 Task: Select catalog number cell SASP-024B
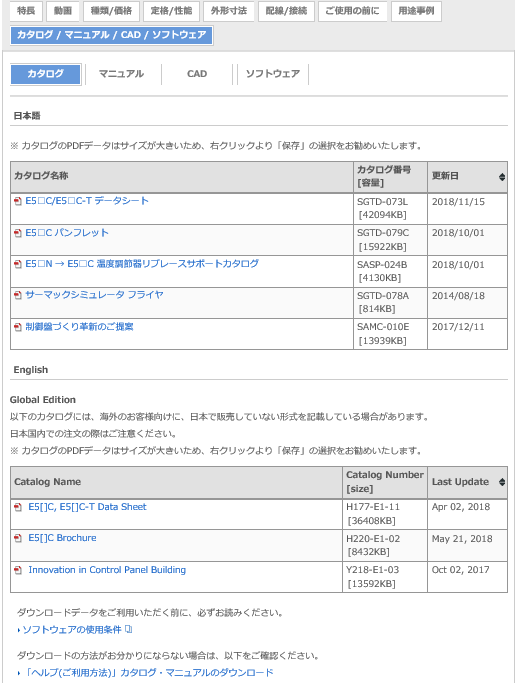pyautogui.click(x=390, y=271)
